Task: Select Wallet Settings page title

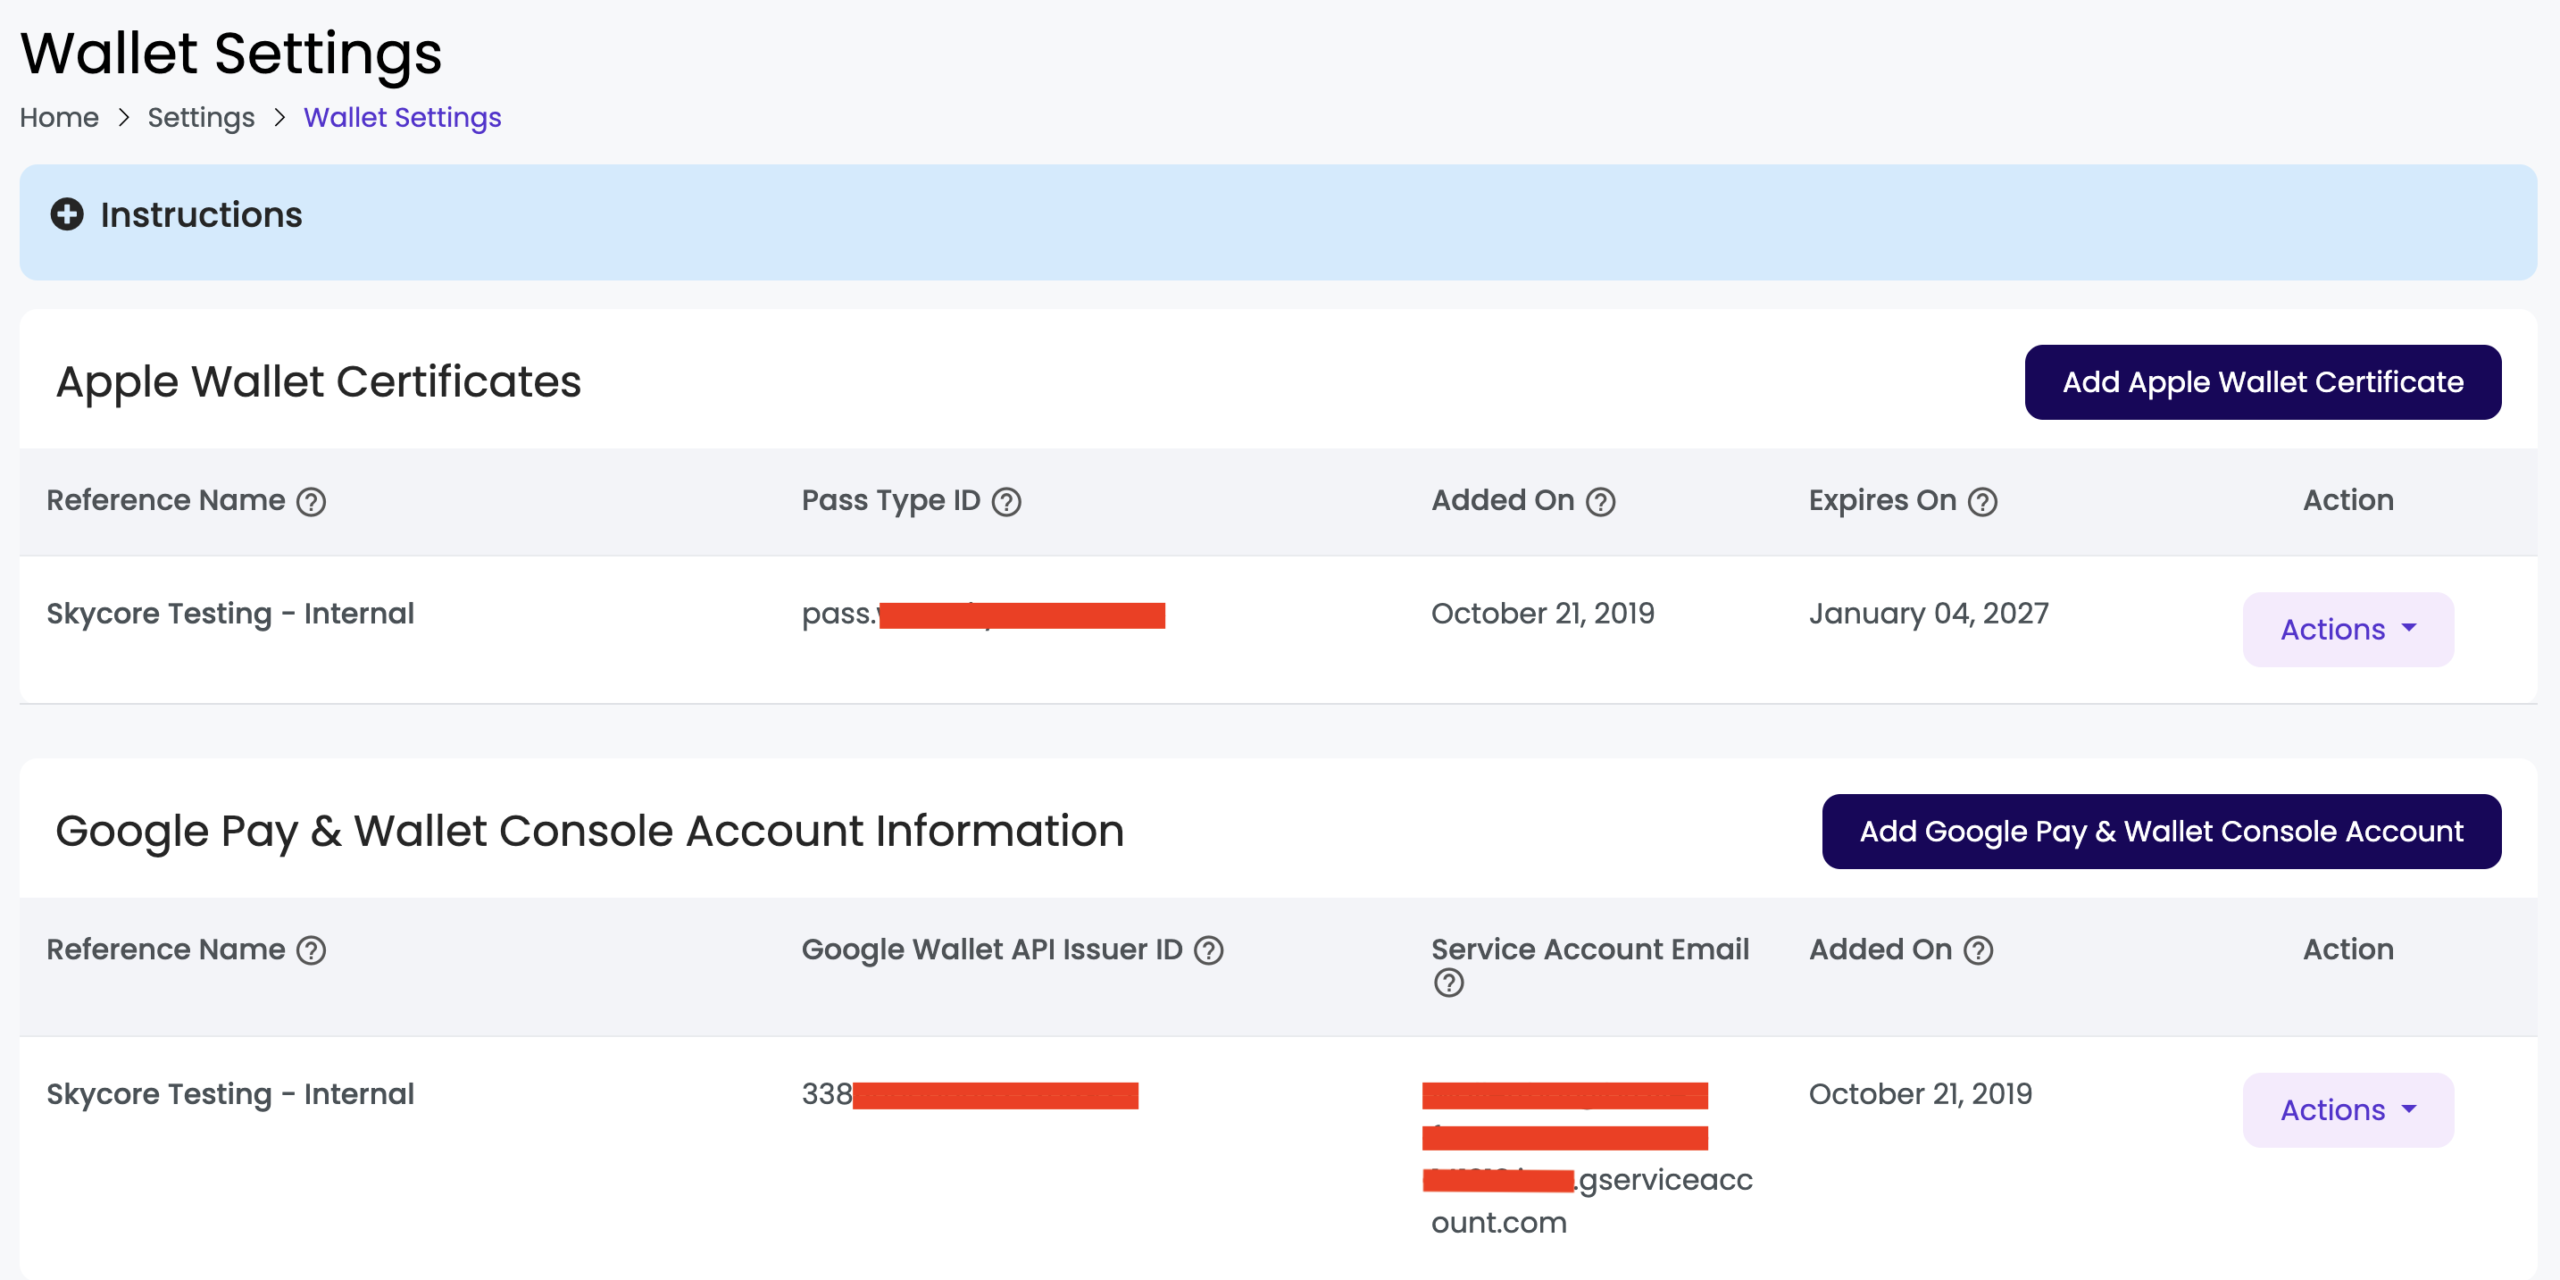Action: click(231, 53)
